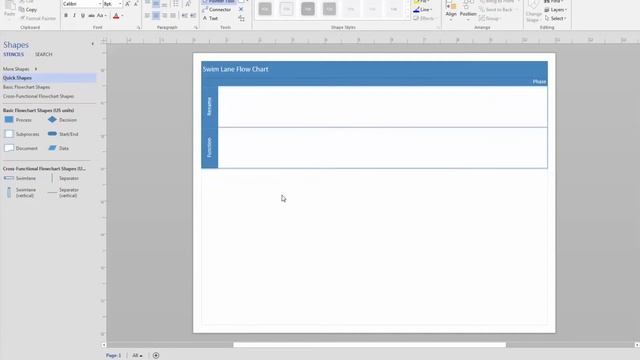Activate Format Painter
640x360 pixels.
tap(38, 18)
